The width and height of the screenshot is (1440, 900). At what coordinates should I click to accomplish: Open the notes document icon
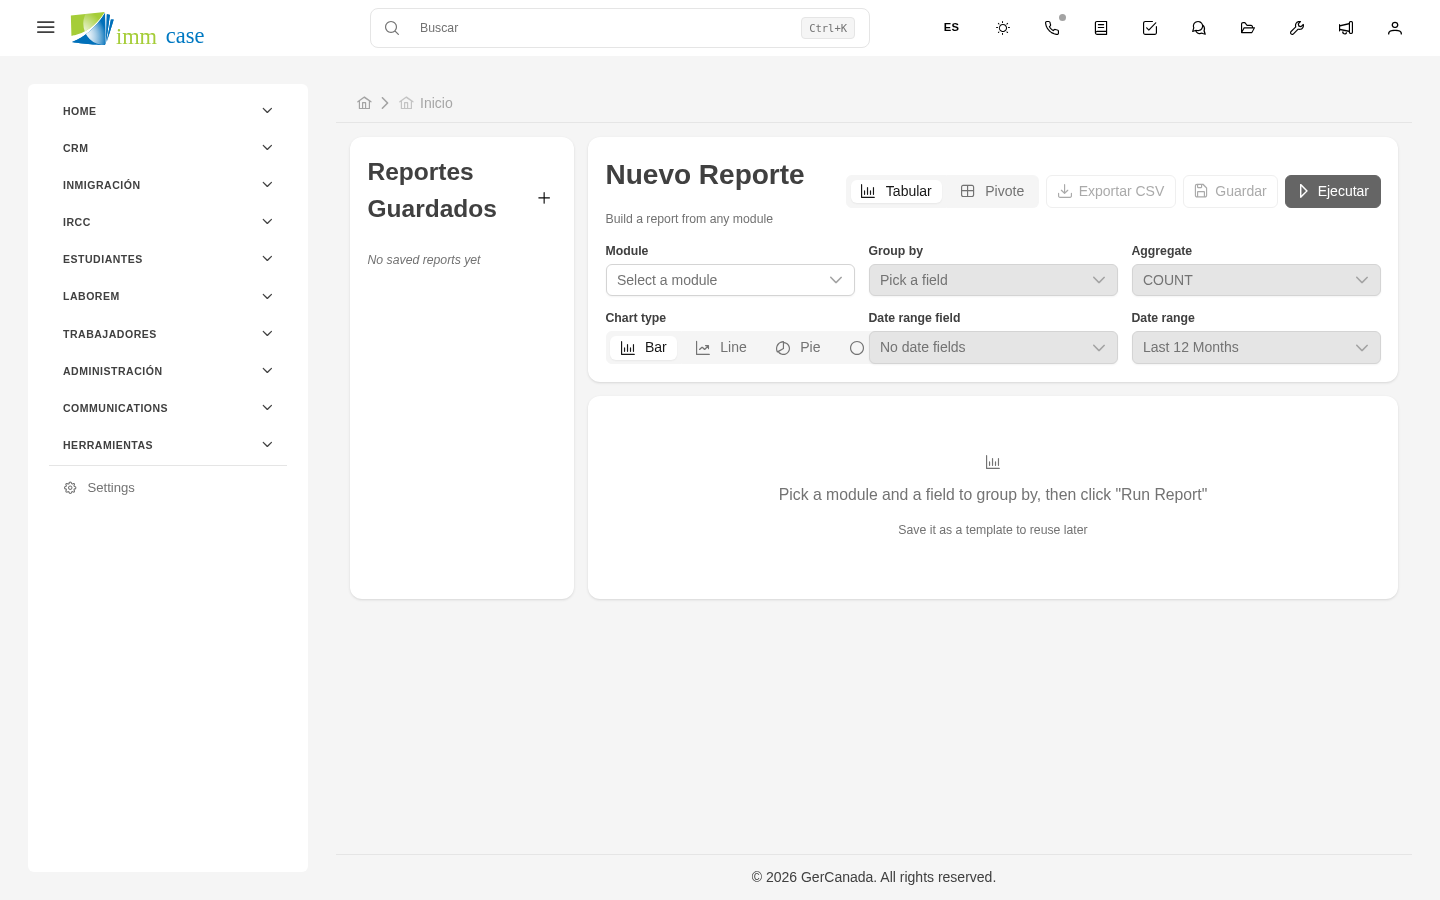click(x=1101, y=28)
